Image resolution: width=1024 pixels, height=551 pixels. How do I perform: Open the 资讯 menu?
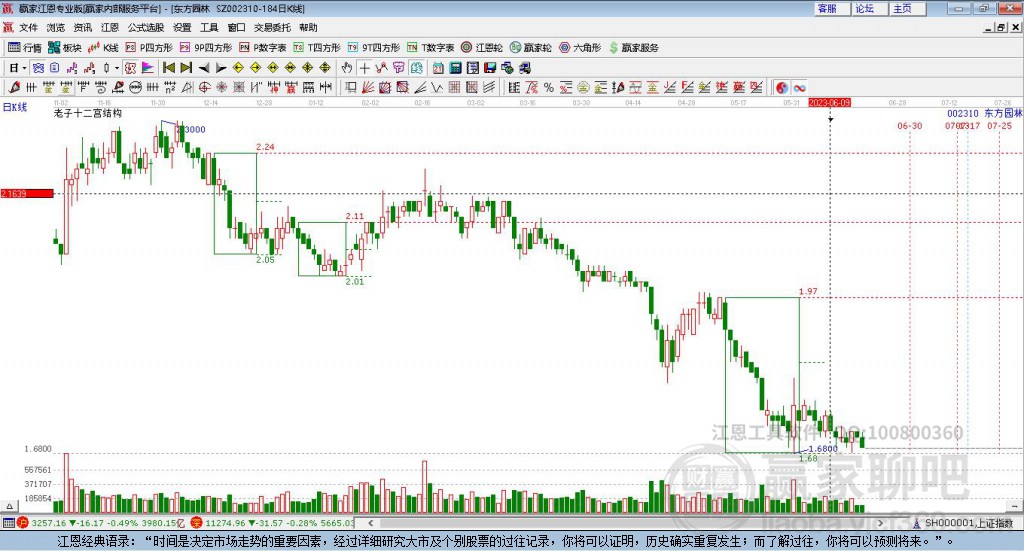click(82, 27)
